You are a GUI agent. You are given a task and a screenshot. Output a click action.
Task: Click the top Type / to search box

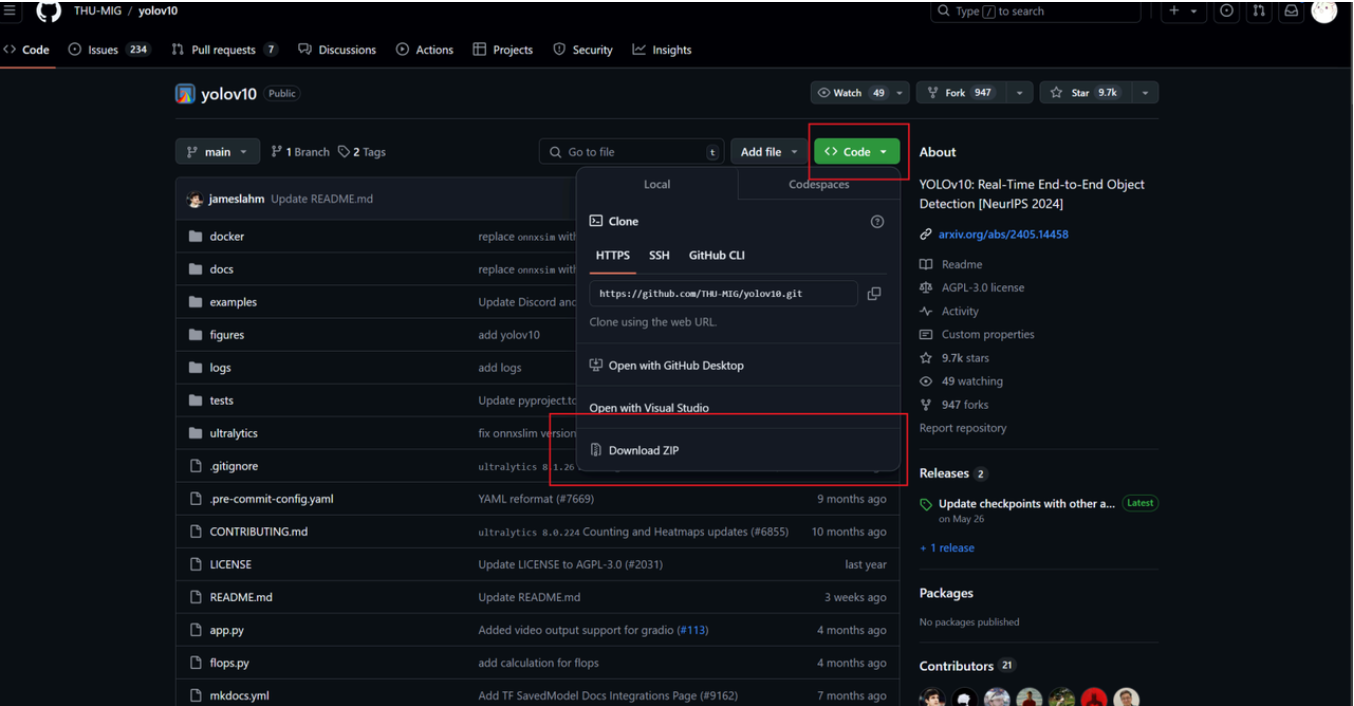pyautogui.click(x=1036, y=11)
